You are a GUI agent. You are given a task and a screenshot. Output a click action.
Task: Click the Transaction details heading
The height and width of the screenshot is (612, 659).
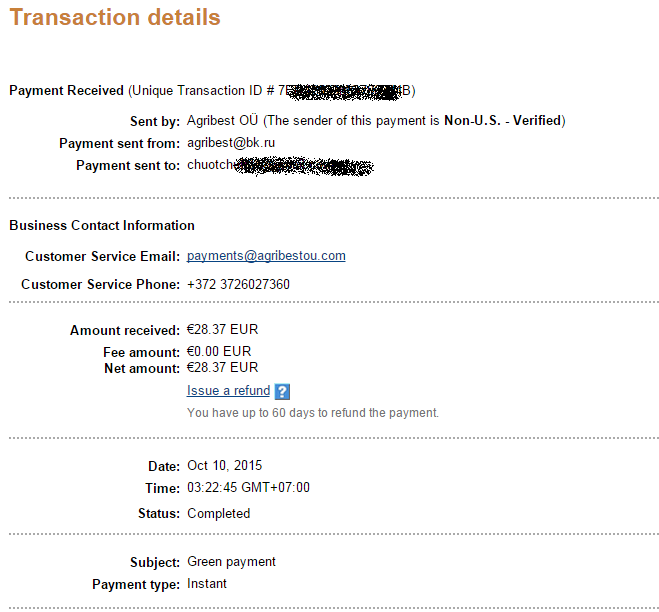point(115,18)
